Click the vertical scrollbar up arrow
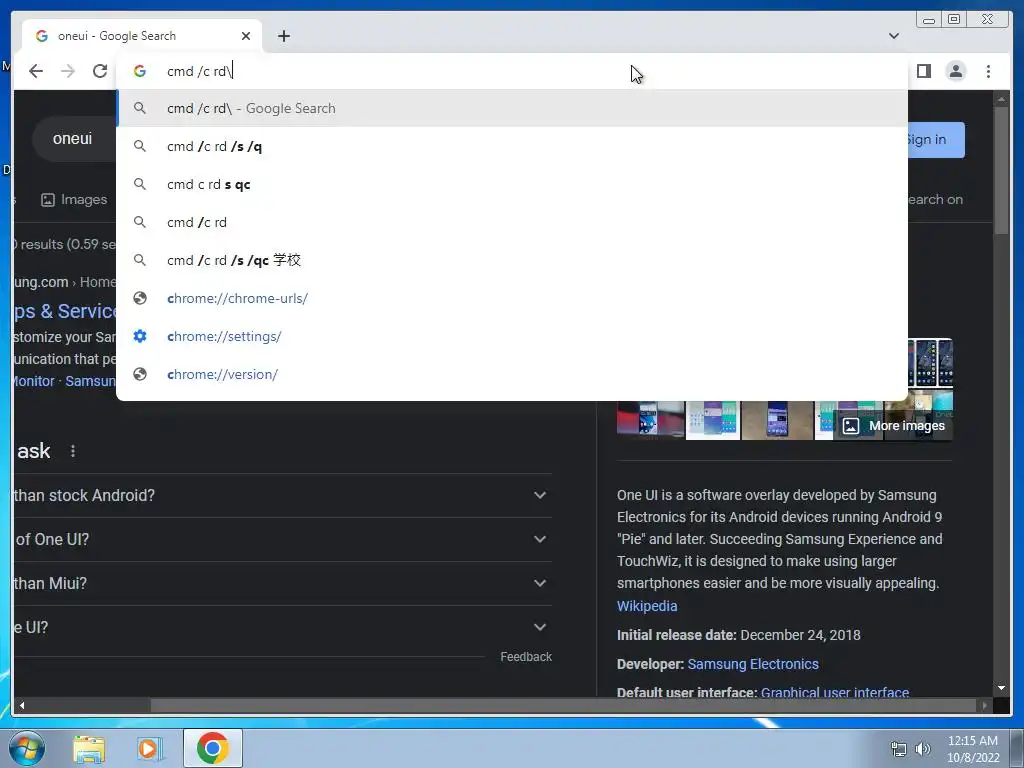 click(x=1001, y=99)
